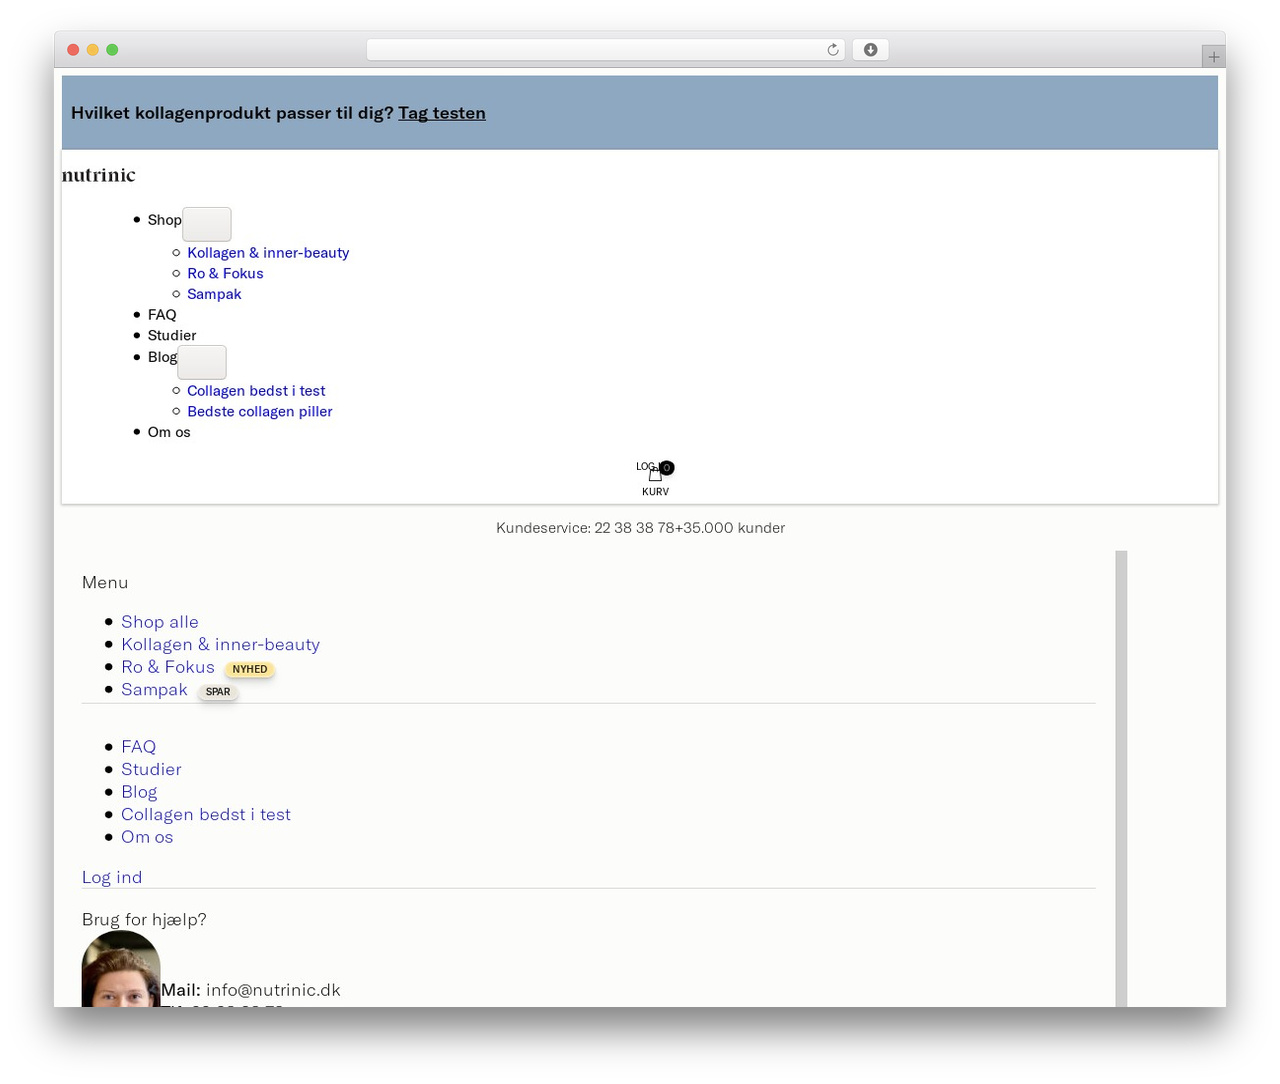This screenshot has width=1280, height=1084.
Task: Click the NYHED badge
Action: pyautogui.click(x=250, y=669)
